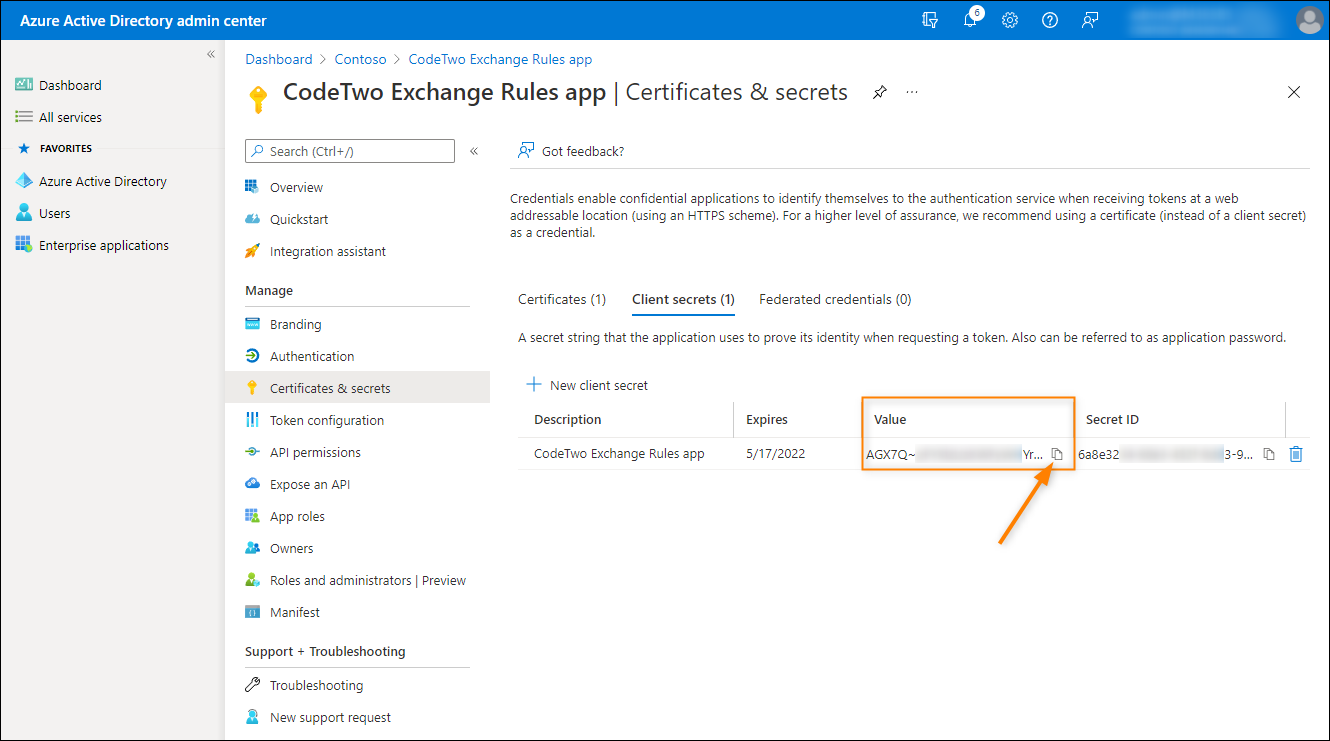Click the 5/17/2022 expiry cell

[x=776, y=453]
